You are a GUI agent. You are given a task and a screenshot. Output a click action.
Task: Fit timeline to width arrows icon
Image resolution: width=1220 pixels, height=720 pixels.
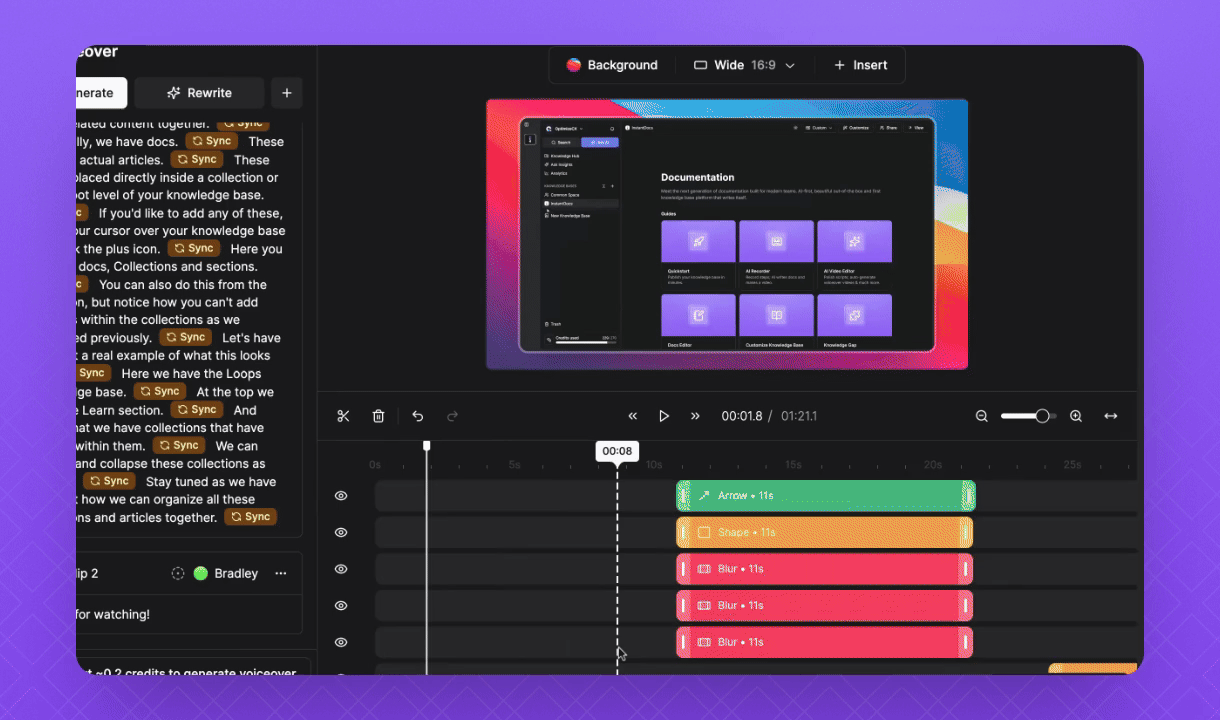pyautogui.click(x=1110, y=416)
